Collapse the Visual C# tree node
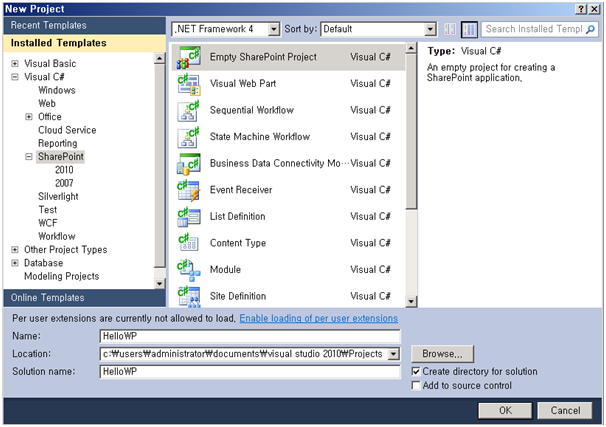This screenshot has height=427, width=606. point(15,77)
